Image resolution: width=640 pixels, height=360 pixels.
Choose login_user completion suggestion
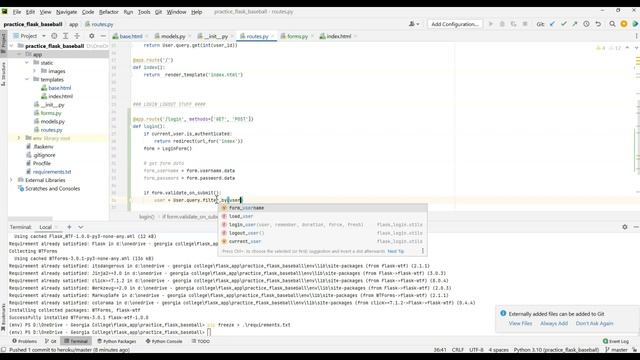(322, 224)
